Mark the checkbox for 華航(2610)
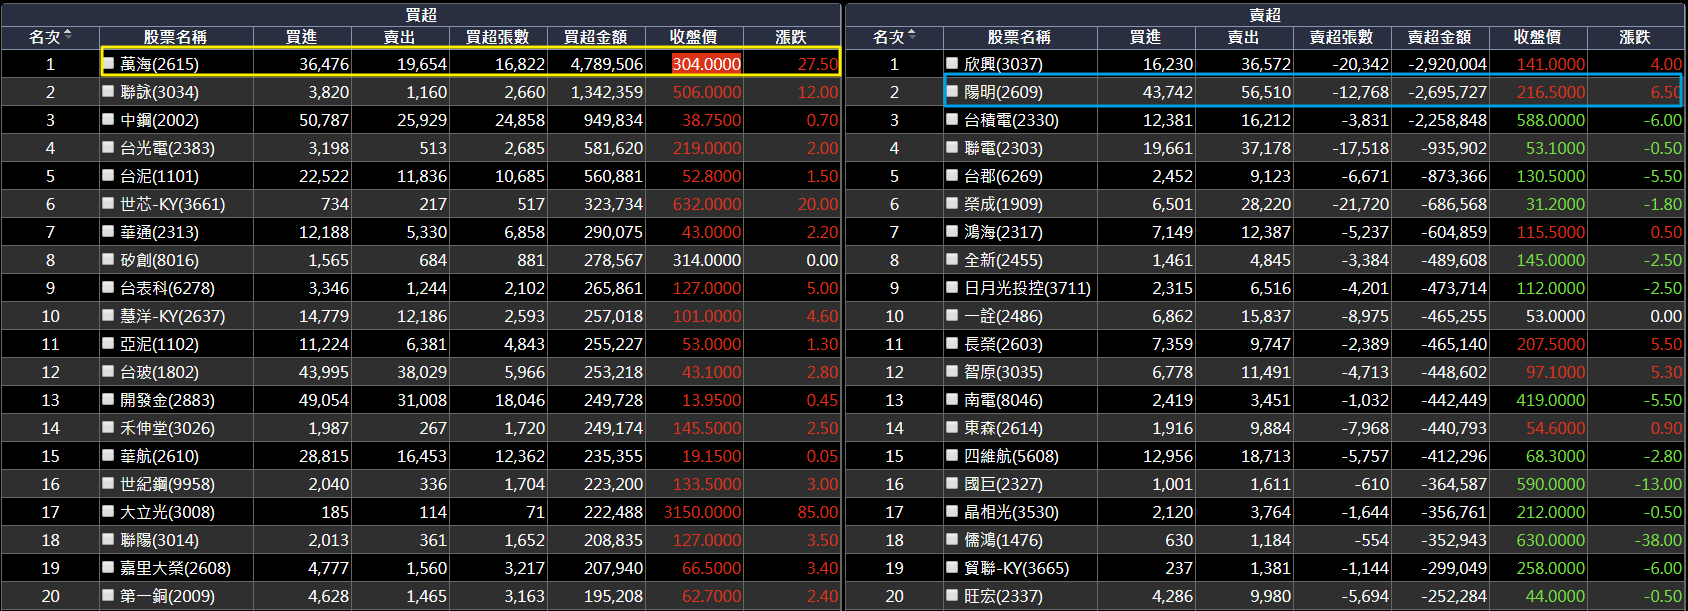The height and width of the screenshot is (611, 1688). [109, 455]
